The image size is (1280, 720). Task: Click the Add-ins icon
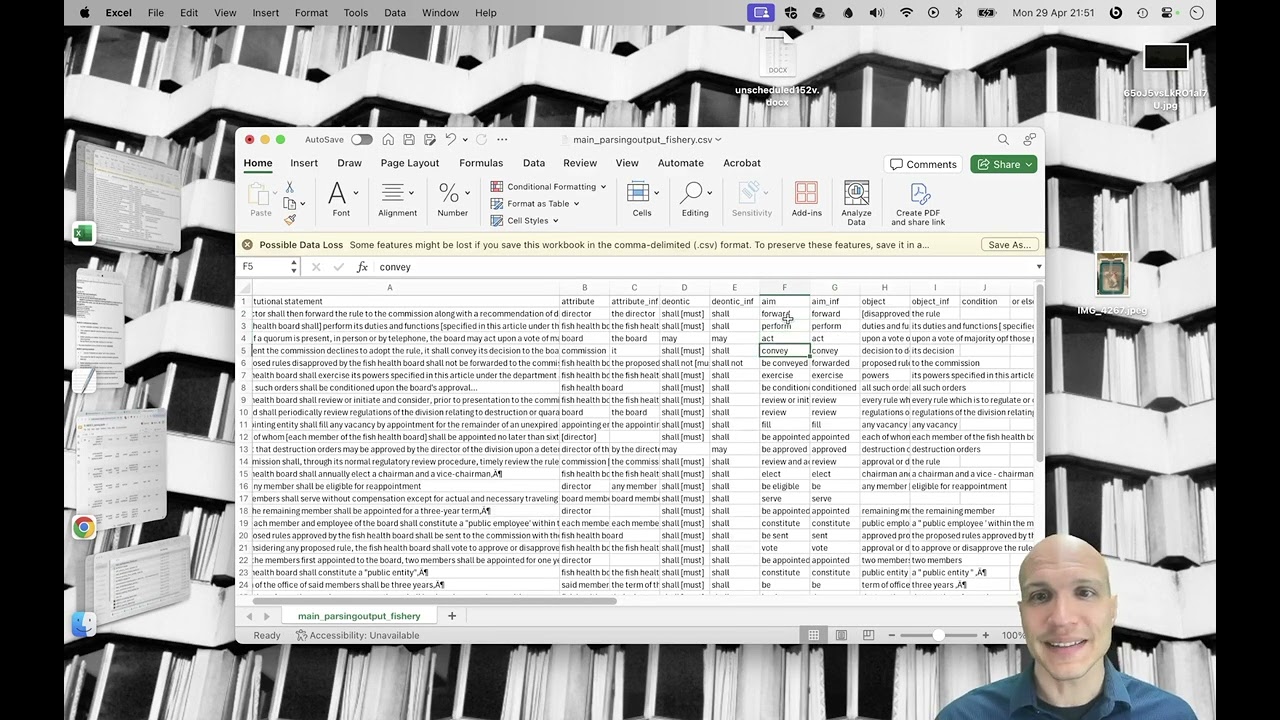pyautogui.click(x=806, y=198)
